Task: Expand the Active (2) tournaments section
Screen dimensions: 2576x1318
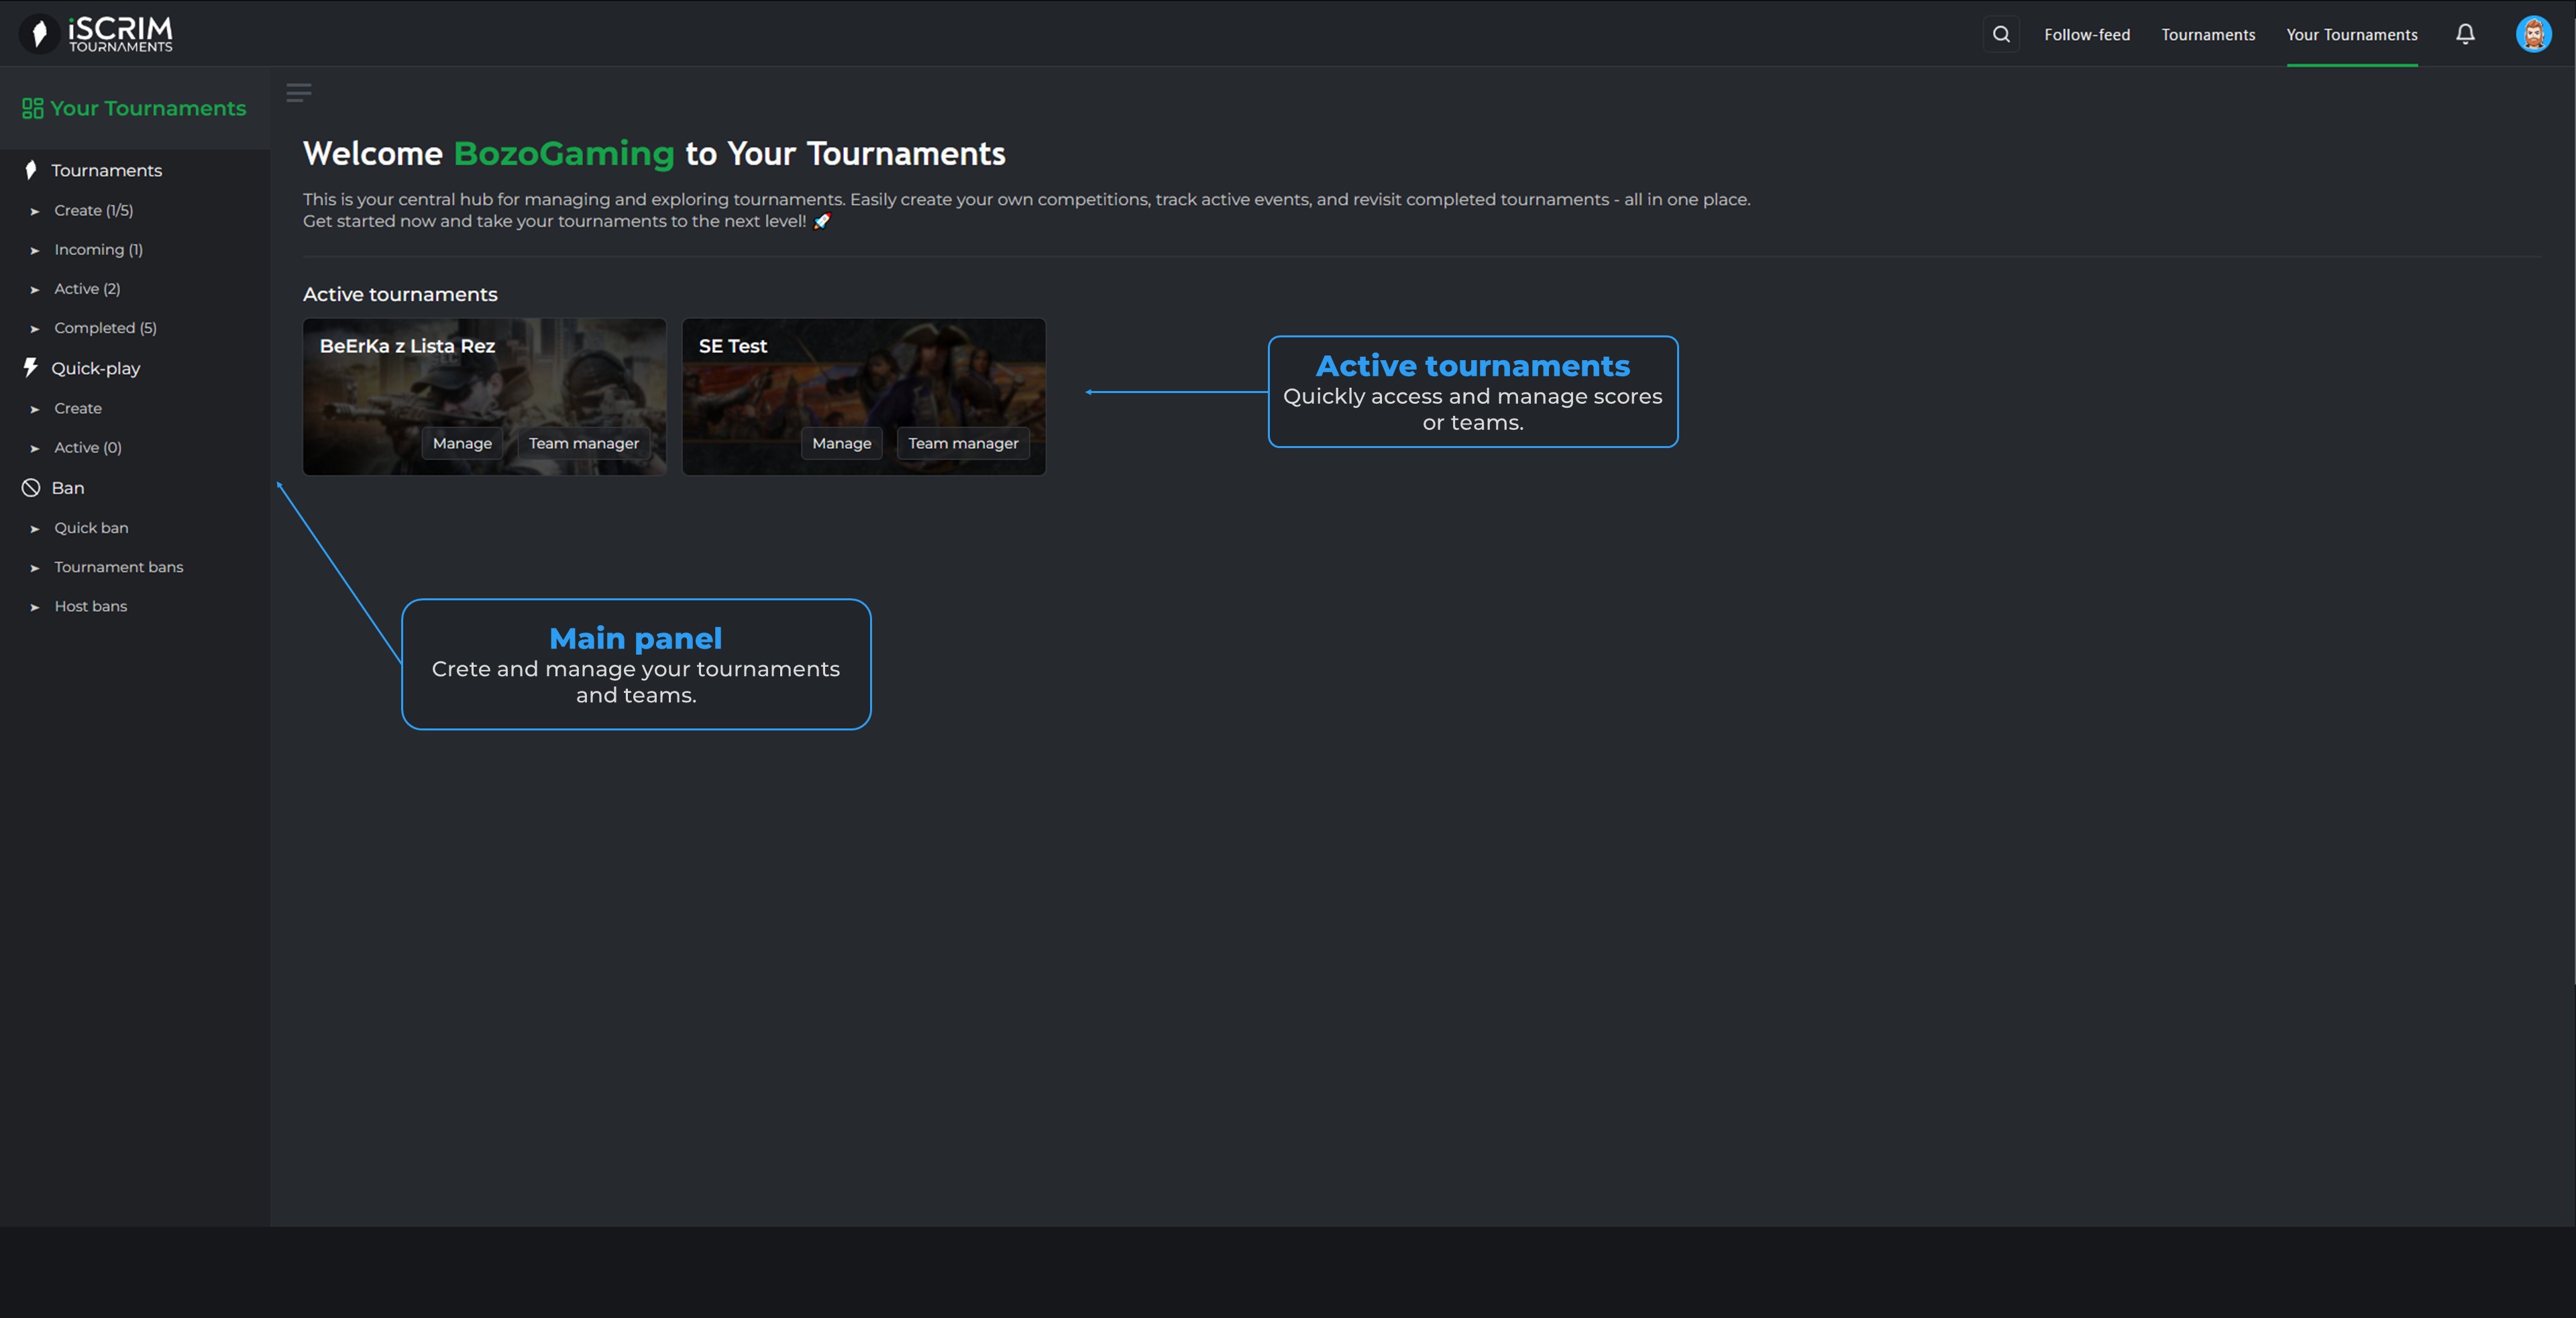Action: click(86, 288)
